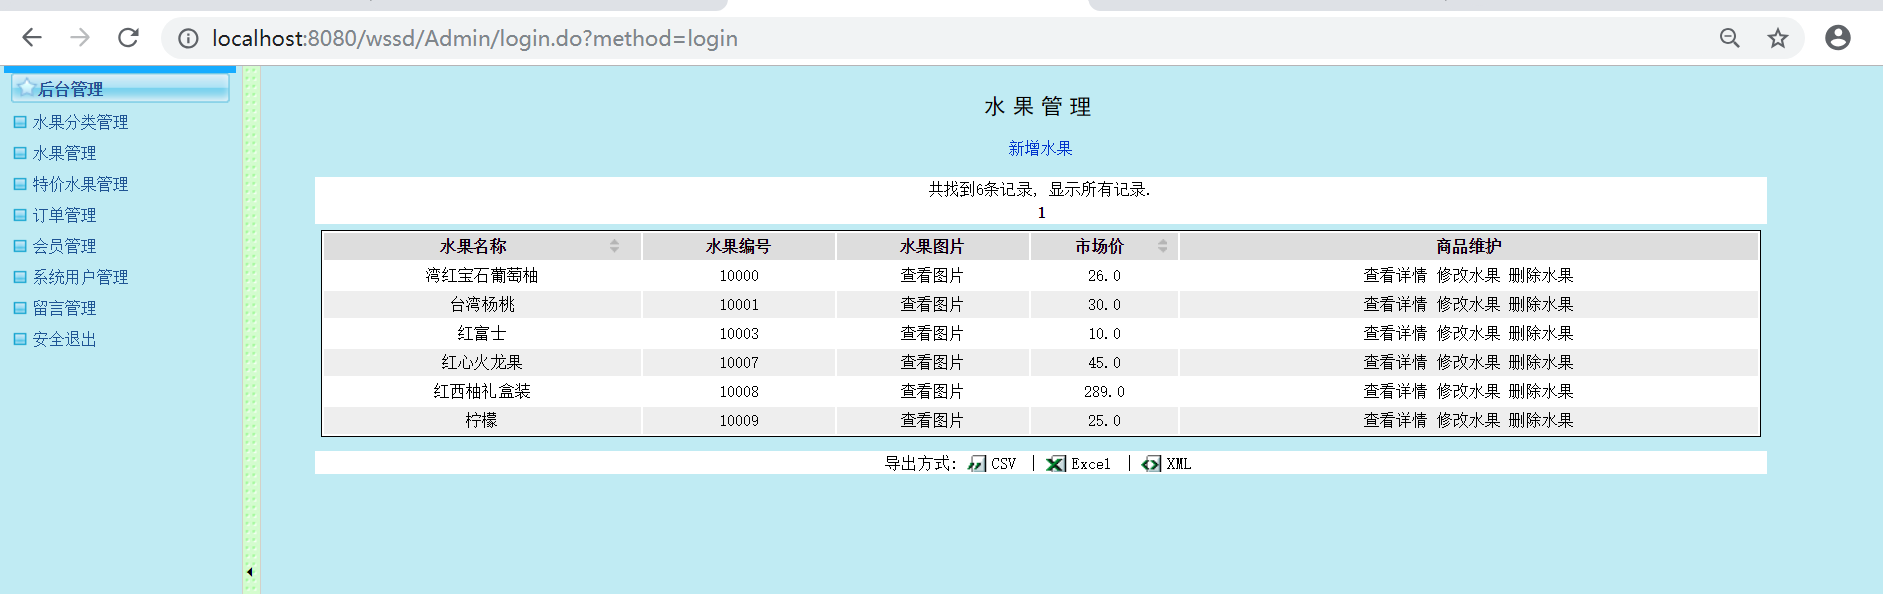Click the icon beside 安全退出
Image resolution: width=1883 pixels, height=594 pixels.
[20, 339]
